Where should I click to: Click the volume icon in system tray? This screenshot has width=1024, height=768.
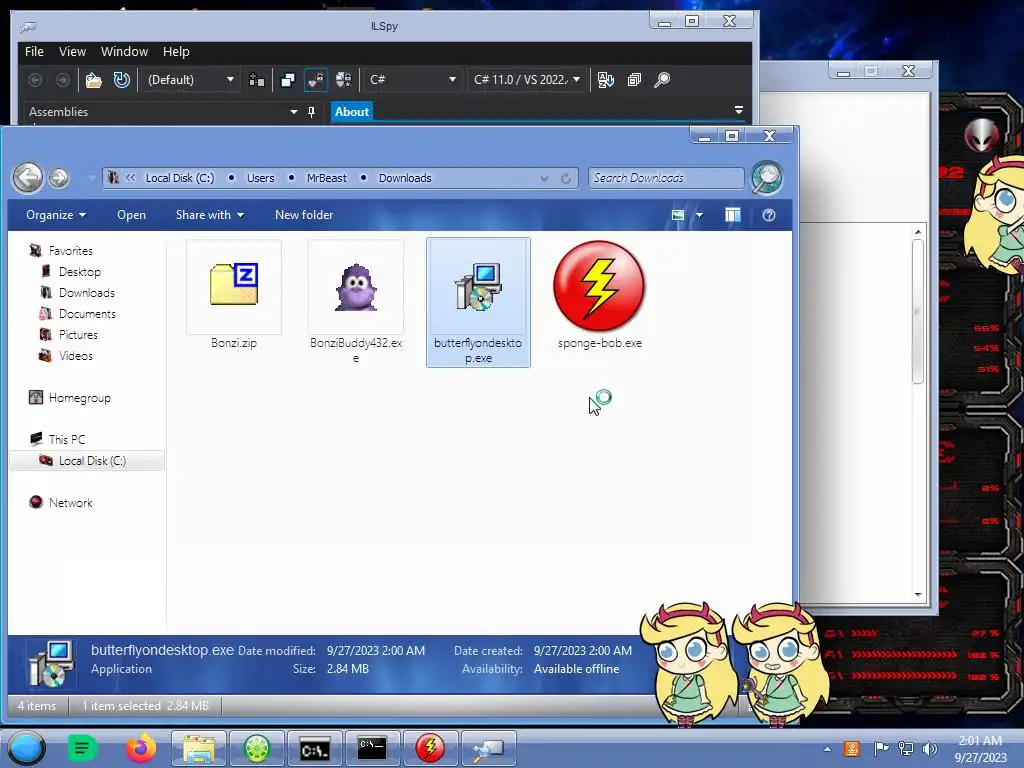click(930, 748)
